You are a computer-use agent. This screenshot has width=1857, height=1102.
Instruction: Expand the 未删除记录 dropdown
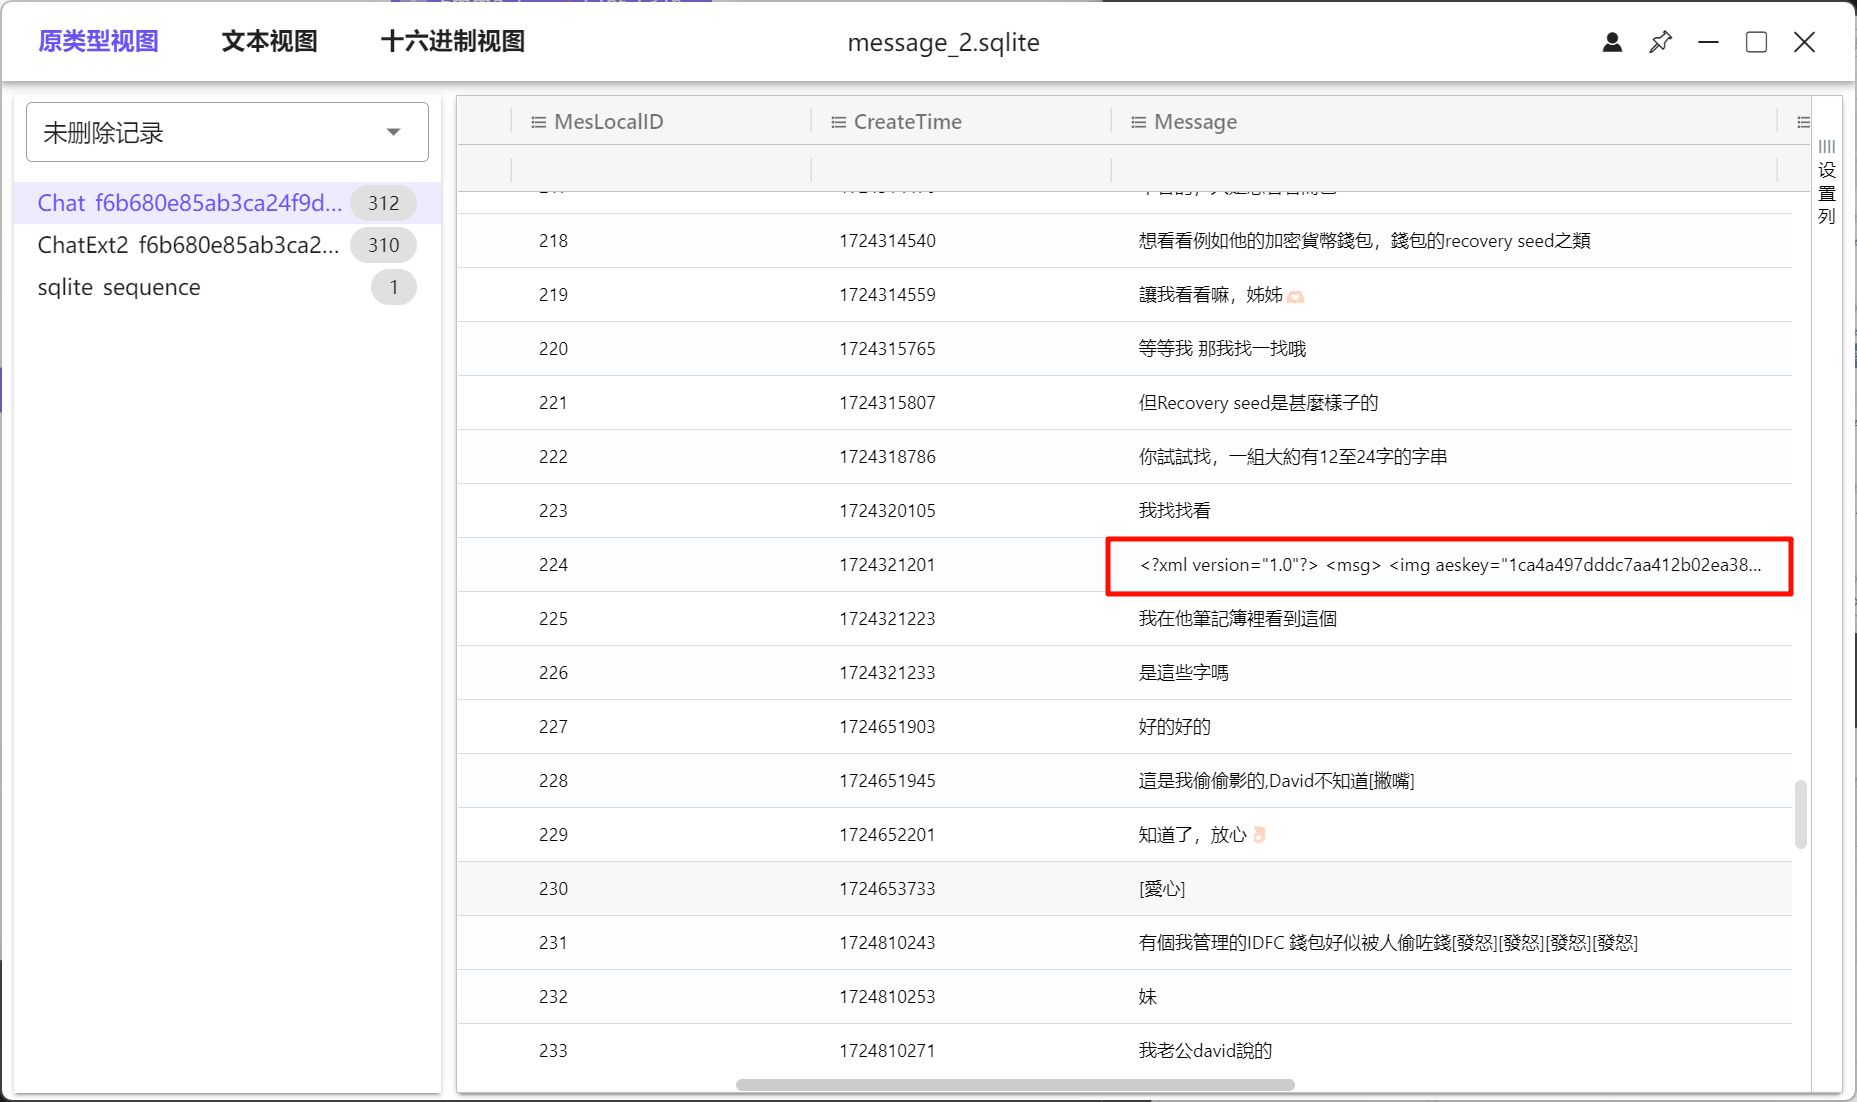[x=393, y=132]
